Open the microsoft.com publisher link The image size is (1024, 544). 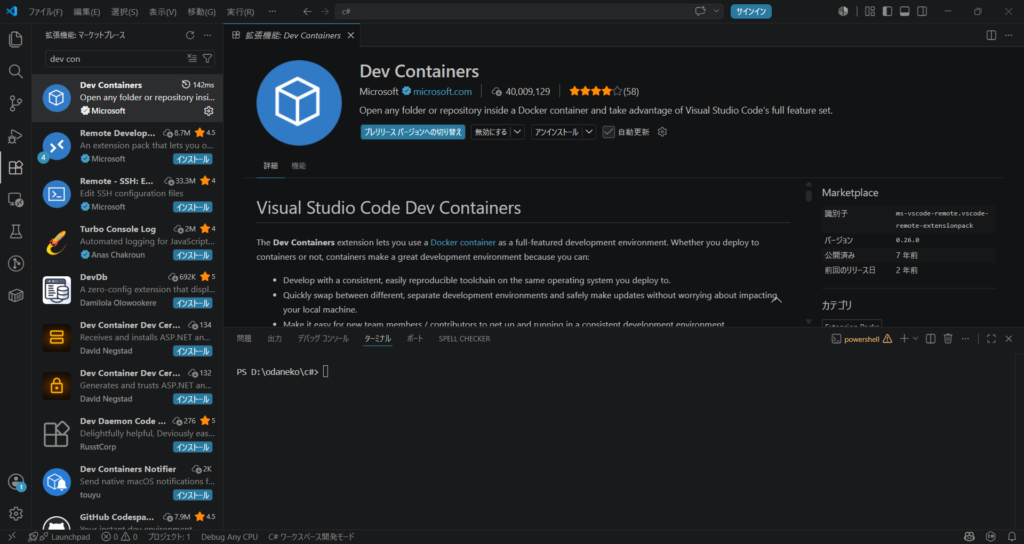[442, 91]
